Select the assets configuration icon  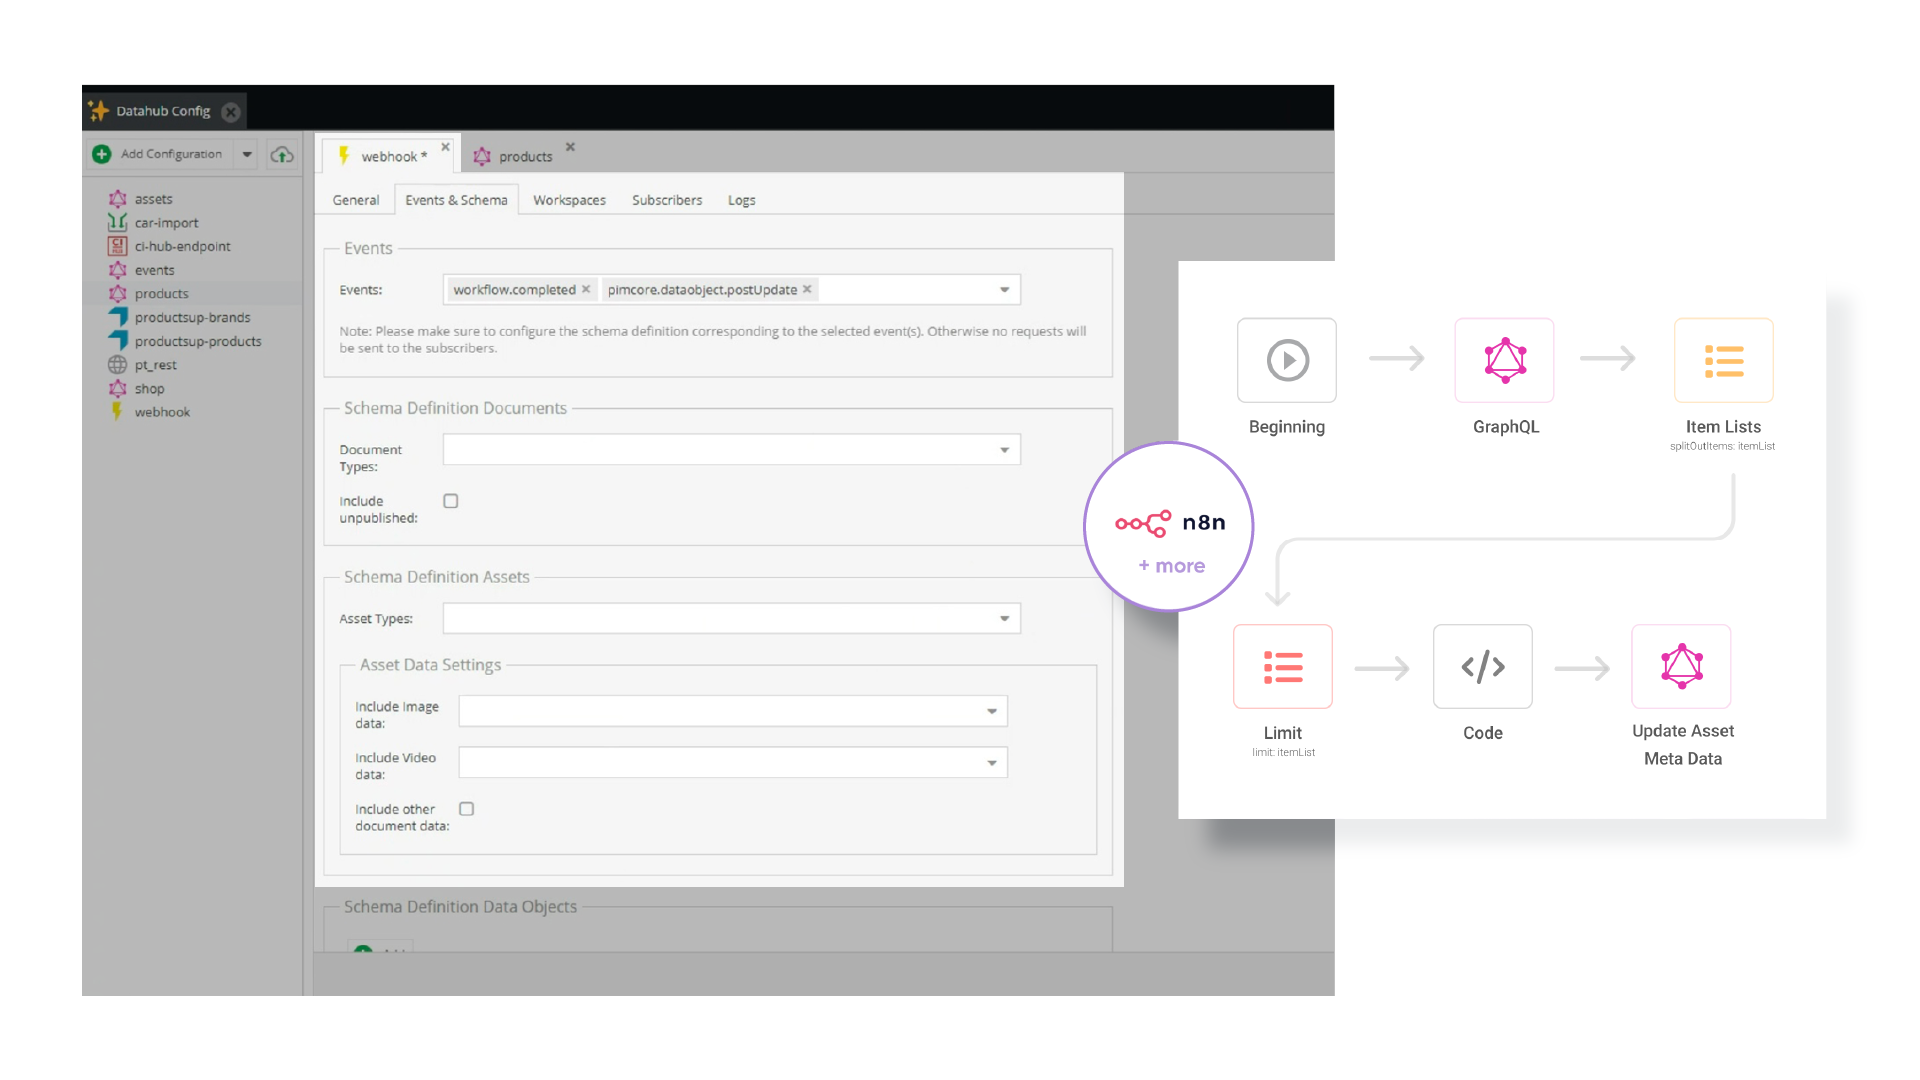118,199
